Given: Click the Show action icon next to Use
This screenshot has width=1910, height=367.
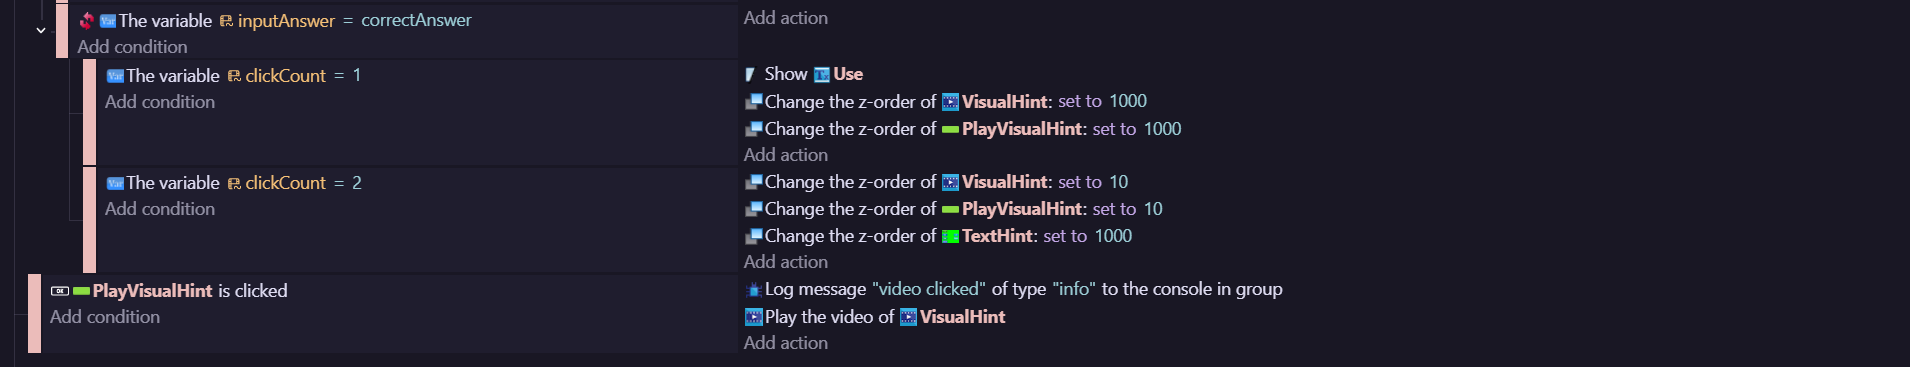Looking at the screenshot, I should [751, 74].
